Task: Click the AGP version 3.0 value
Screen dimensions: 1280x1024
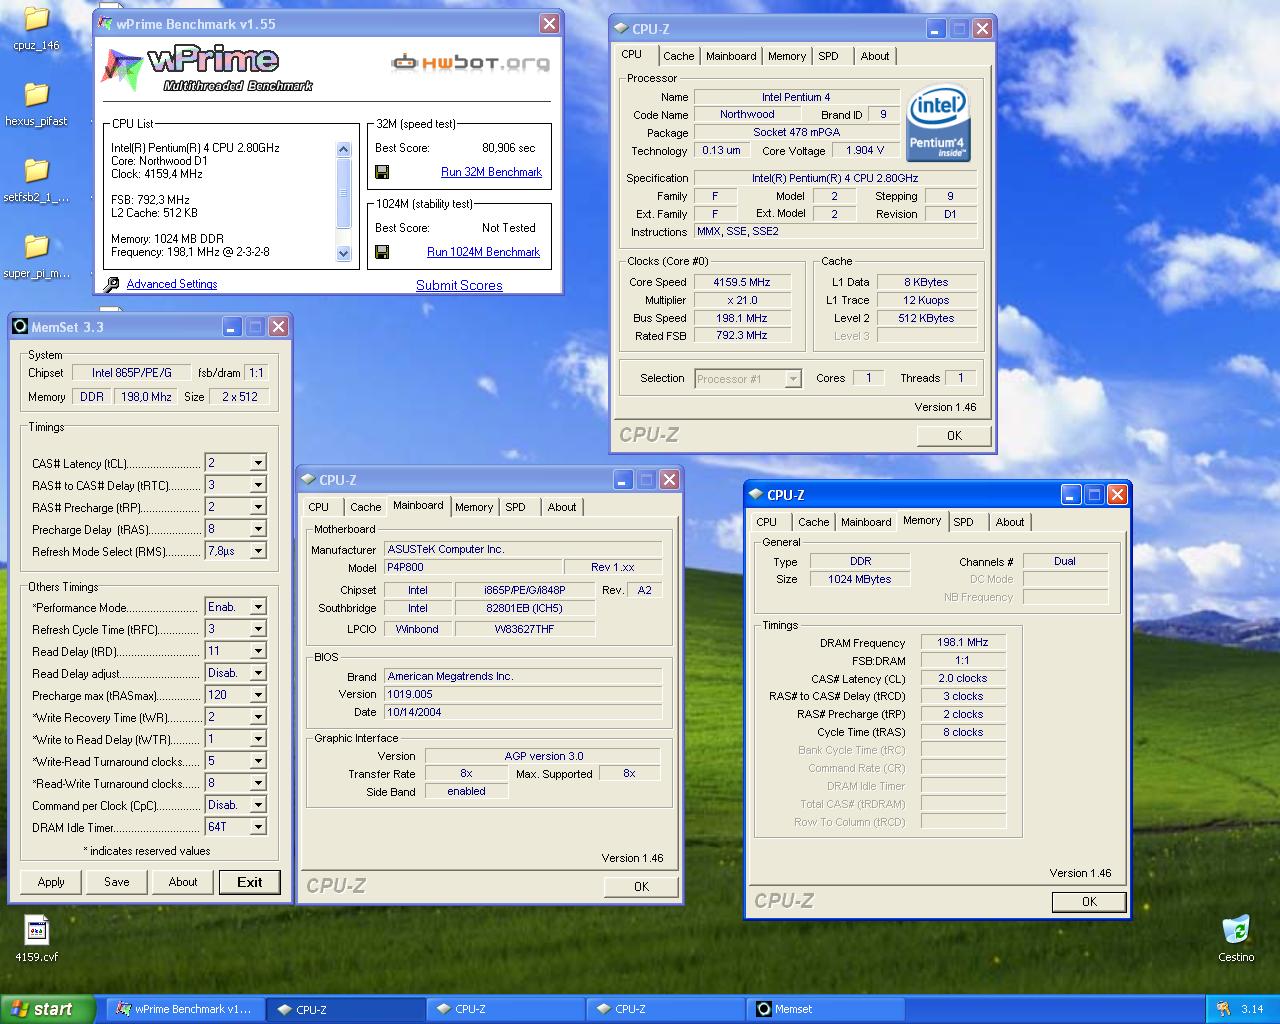Action: (x=543, y=756)
